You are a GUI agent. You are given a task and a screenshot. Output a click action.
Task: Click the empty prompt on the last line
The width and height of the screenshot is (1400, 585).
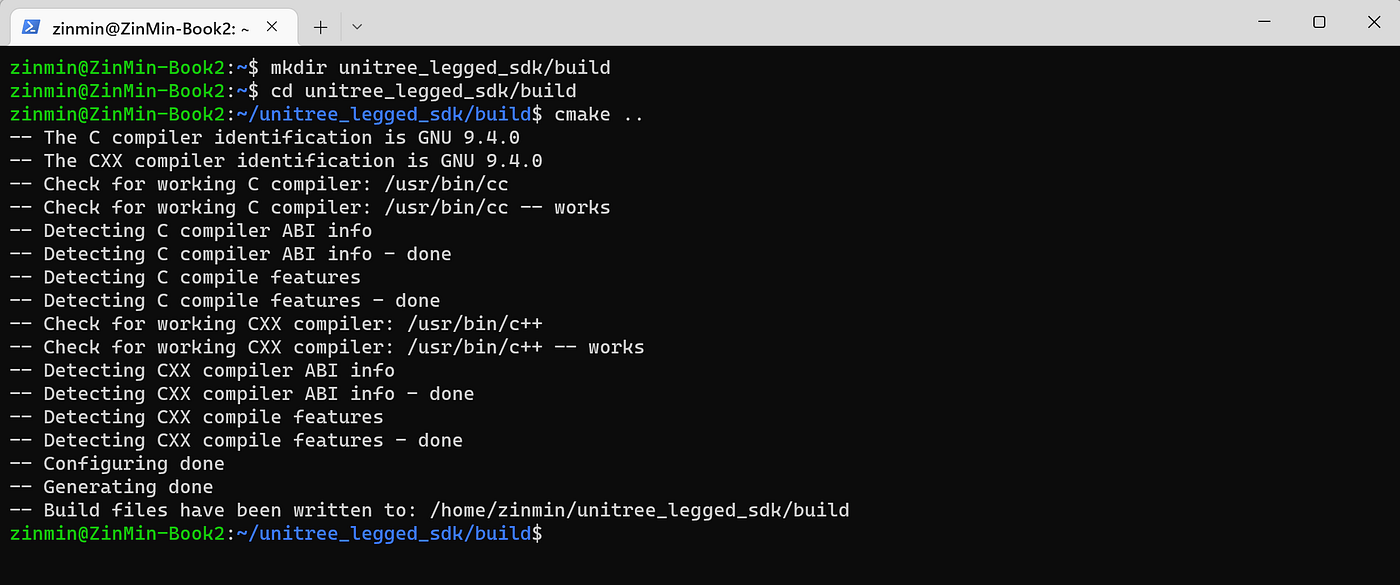[276, 534]
